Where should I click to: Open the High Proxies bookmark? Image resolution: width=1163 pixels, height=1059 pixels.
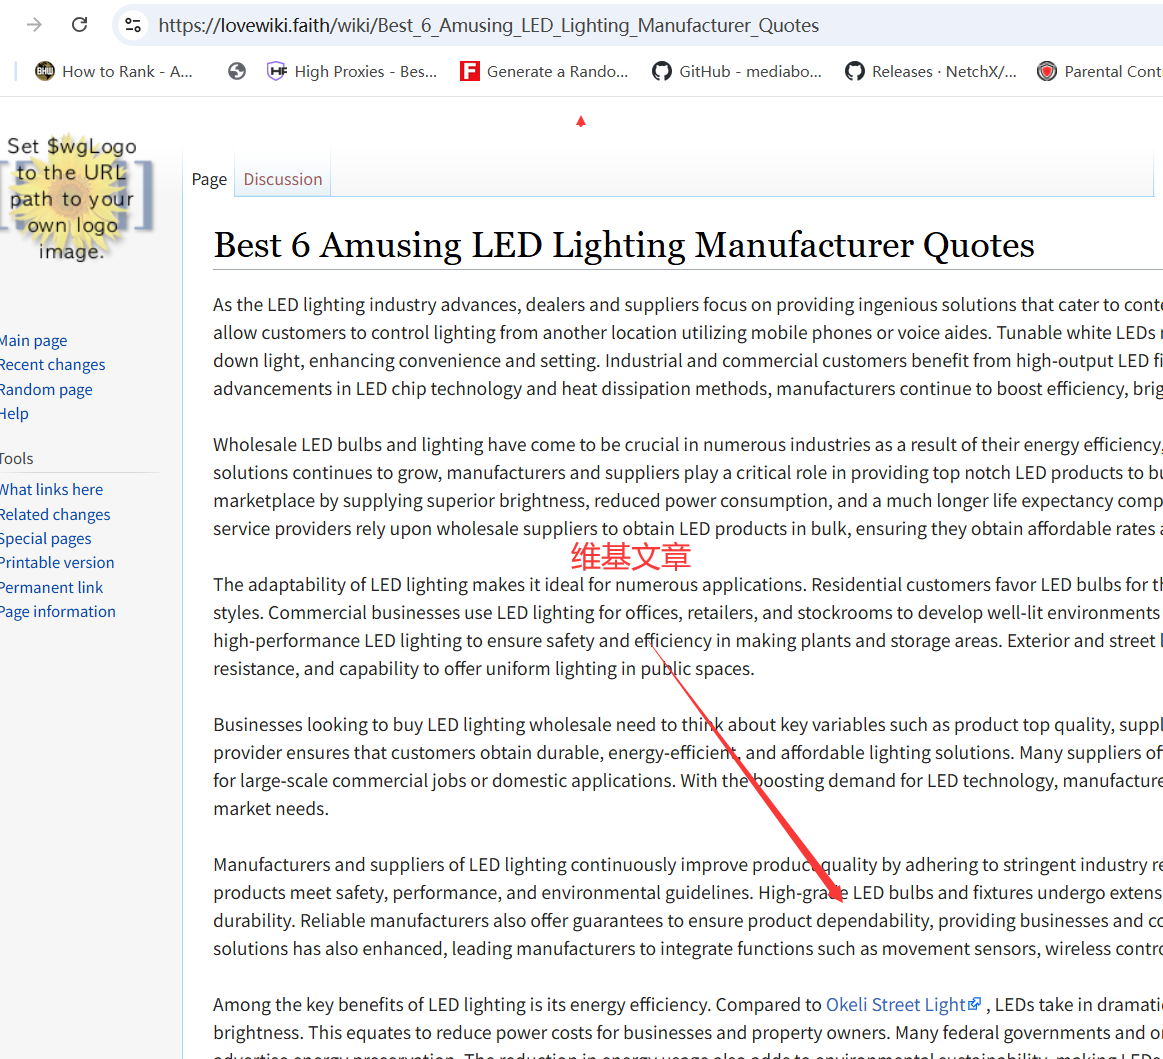(x=352, y=71)
